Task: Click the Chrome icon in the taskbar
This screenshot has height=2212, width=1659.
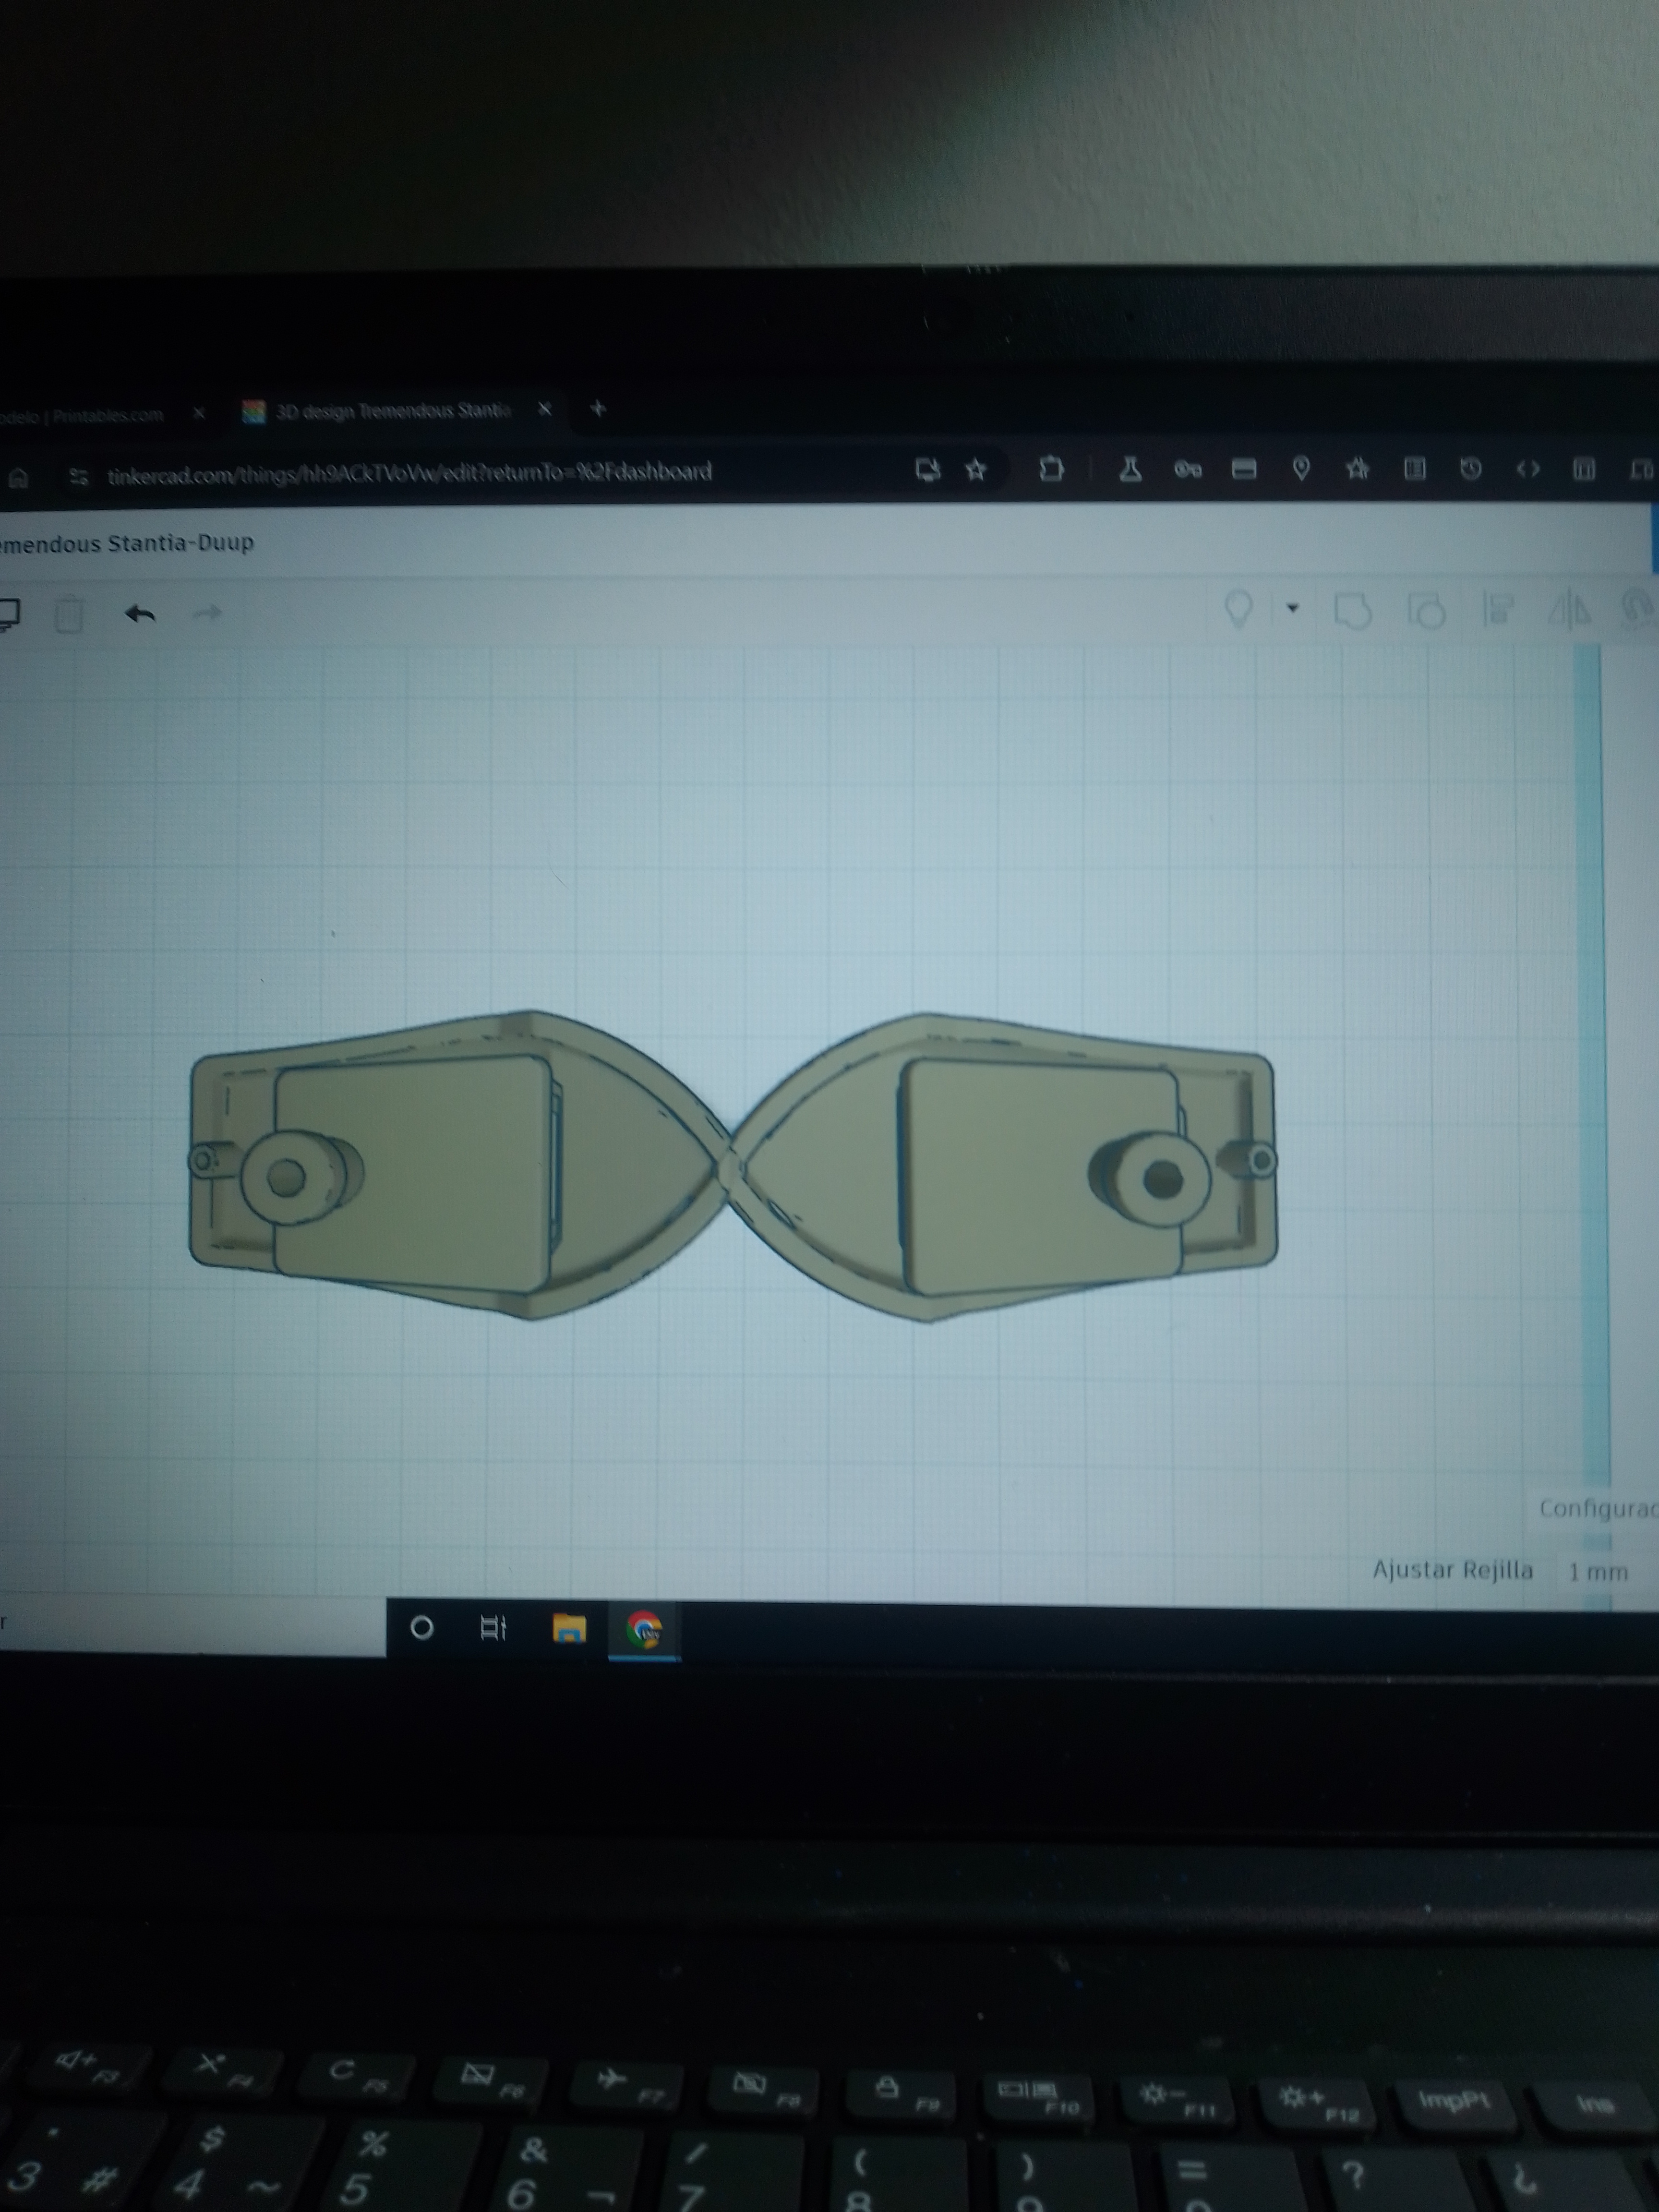Action: coord(644,1630)
